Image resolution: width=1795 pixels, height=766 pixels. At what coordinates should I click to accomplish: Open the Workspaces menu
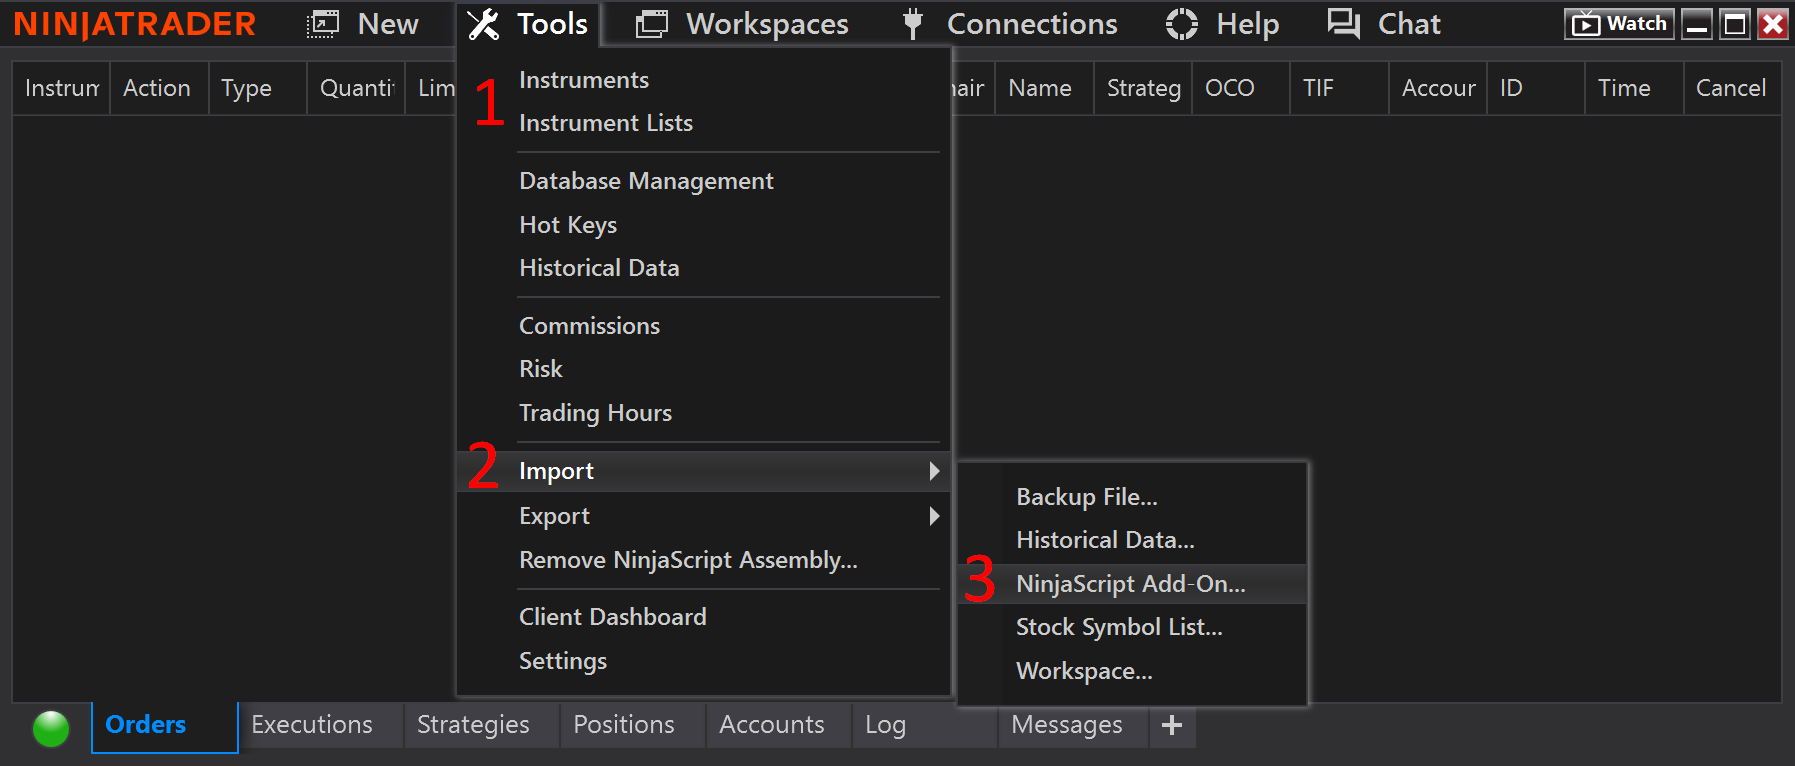coord(767,24)
